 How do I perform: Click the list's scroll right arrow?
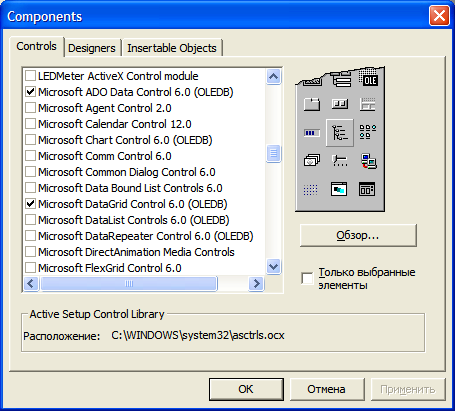pos(256,284)
